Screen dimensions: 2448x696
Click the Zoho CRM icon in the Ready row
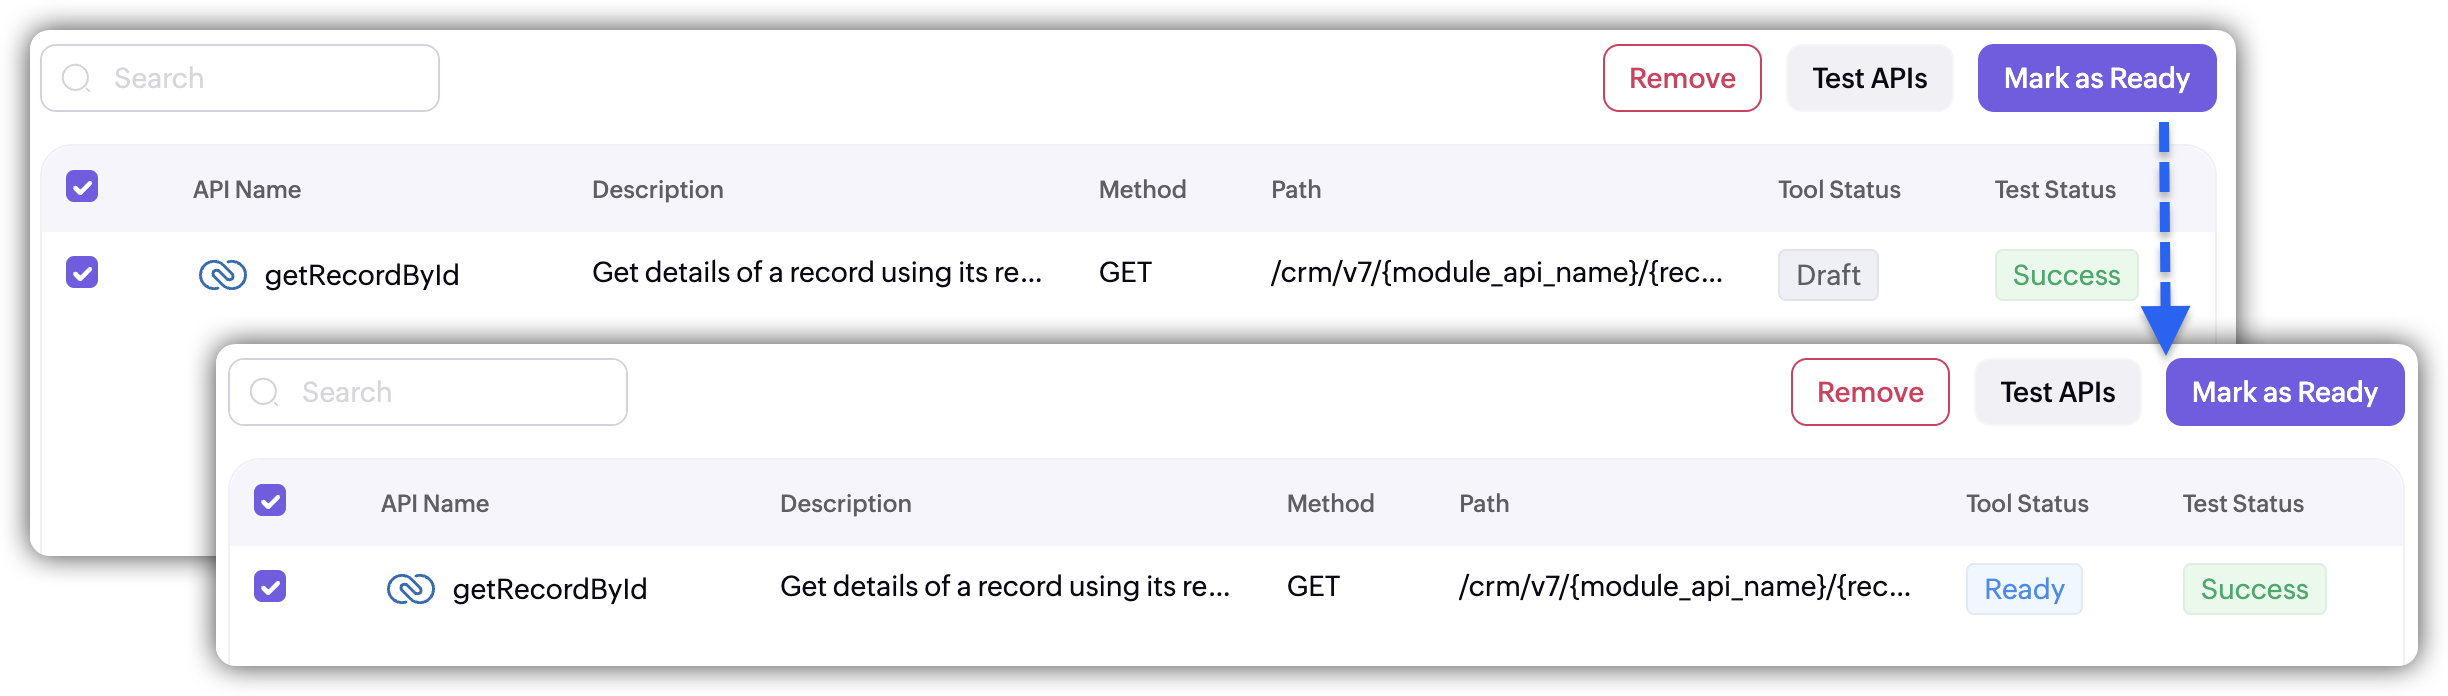tap(410, 588)
